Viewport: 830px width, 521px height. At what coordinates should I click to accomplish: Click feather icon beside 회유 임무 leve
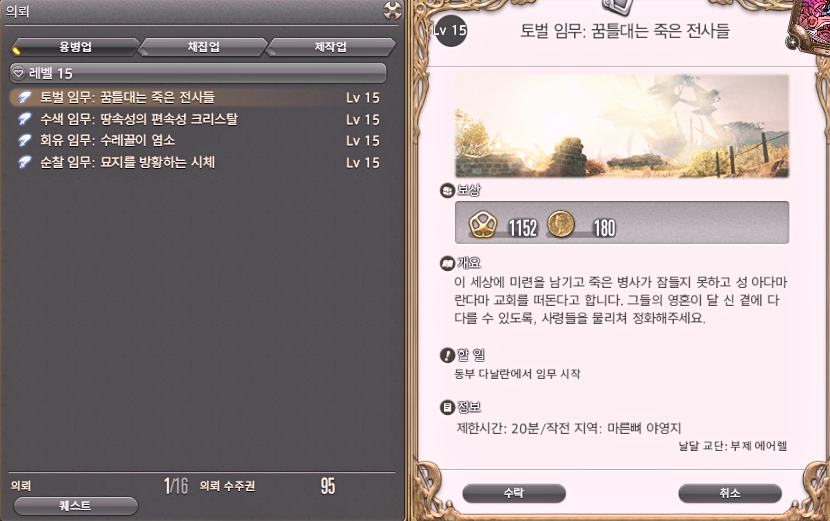click(x=24, y=140)
